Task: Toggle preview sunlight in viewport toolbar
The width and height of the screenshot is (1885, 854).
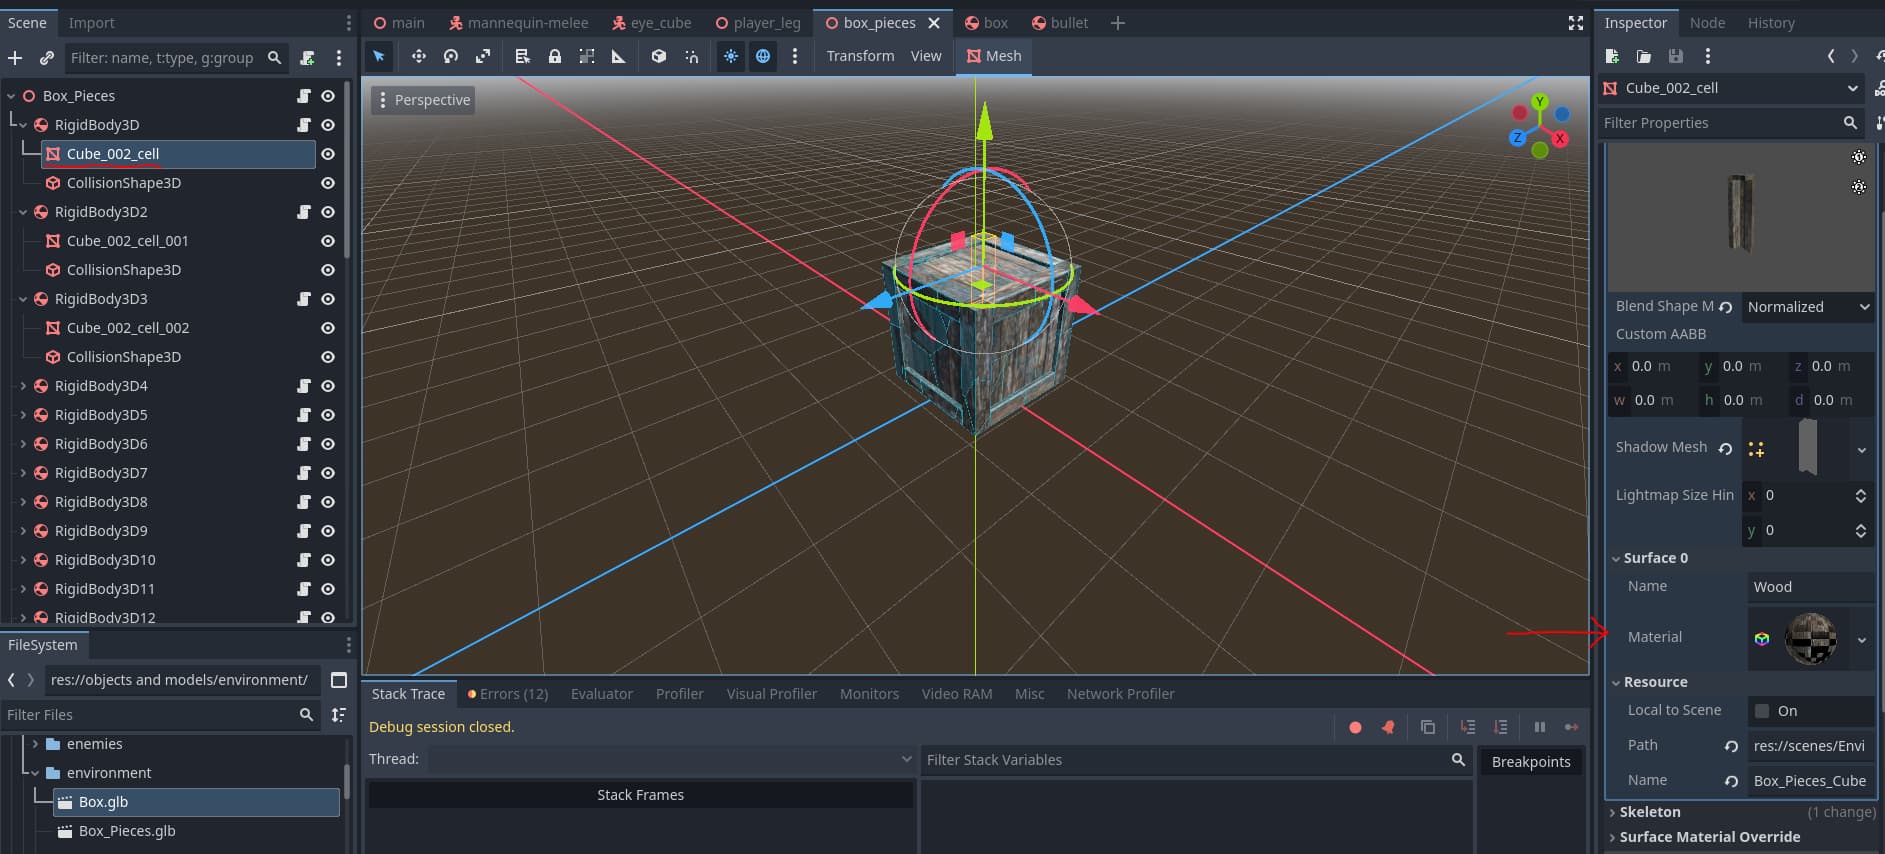Action: click(x=731, y=56)
